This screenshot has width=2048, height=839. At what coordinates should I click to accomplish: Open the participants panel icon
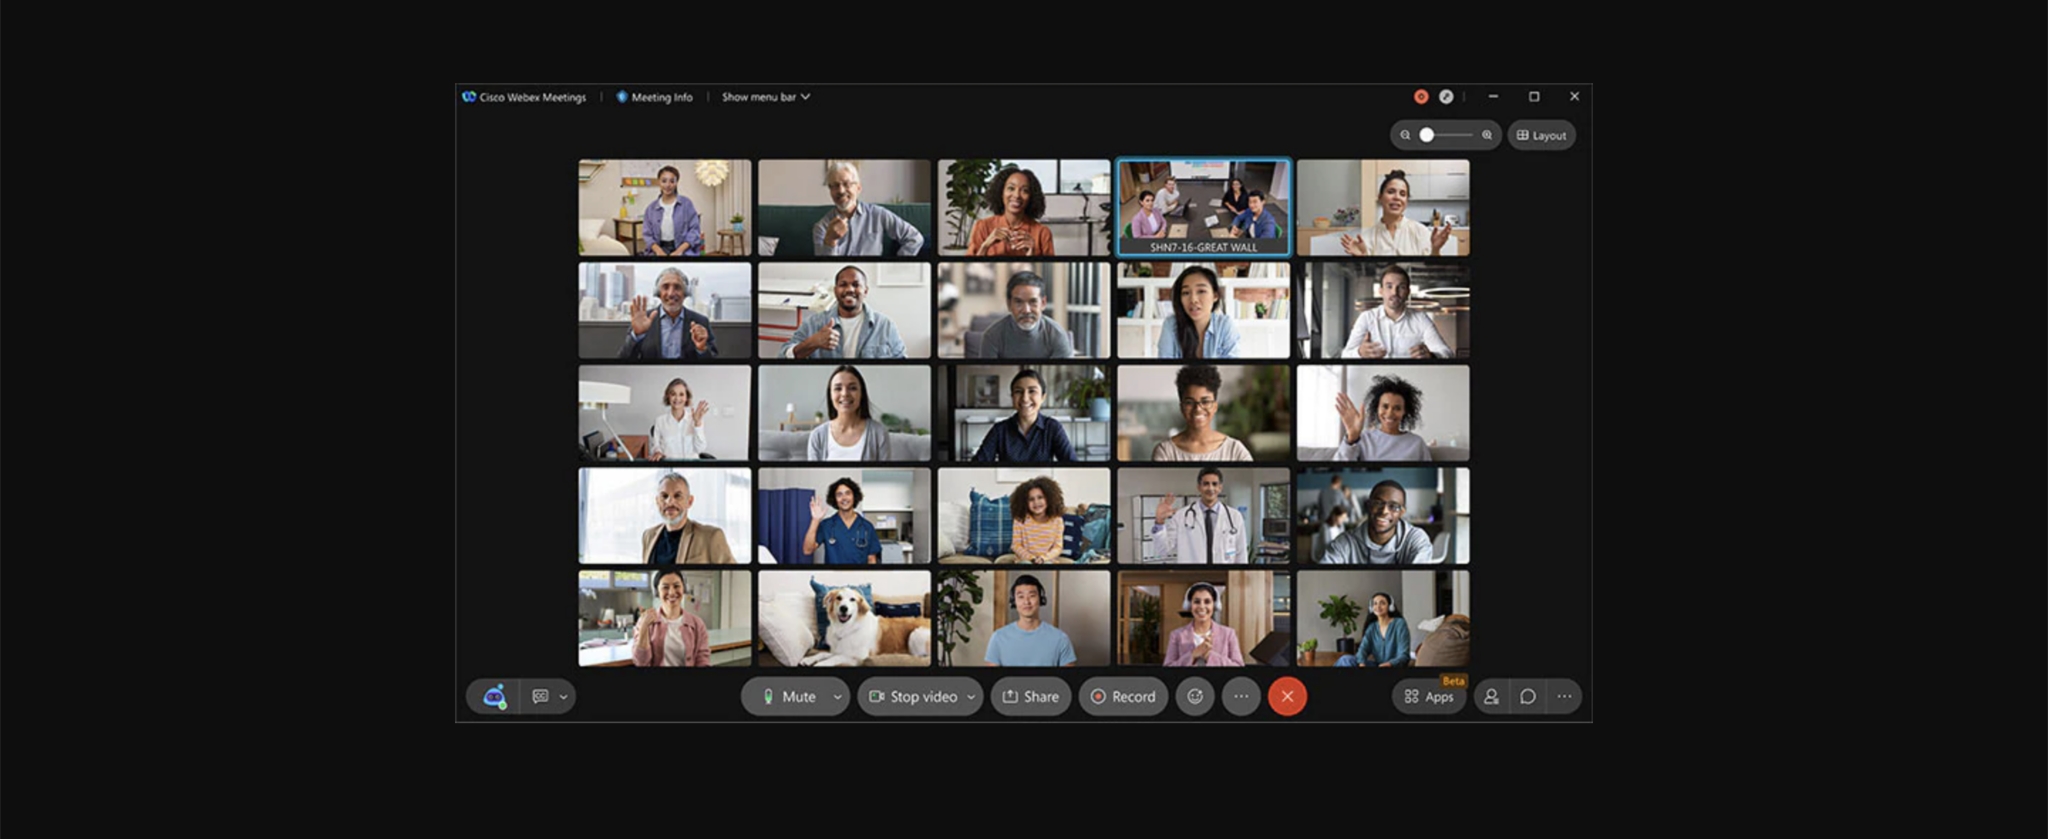(1491, 696)
